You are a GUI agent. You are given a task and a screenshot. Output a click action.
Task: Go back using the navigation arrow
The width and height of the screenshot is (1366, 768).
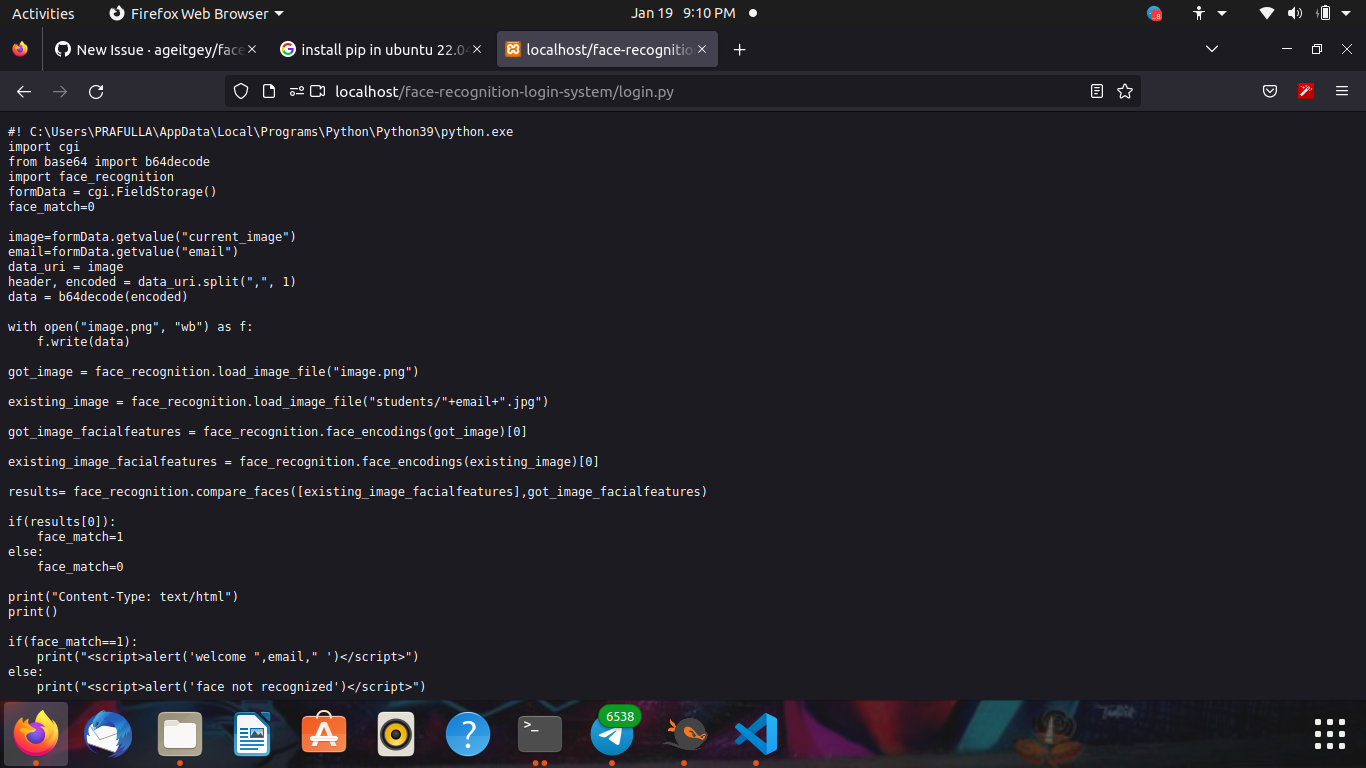tap(23, 91)
